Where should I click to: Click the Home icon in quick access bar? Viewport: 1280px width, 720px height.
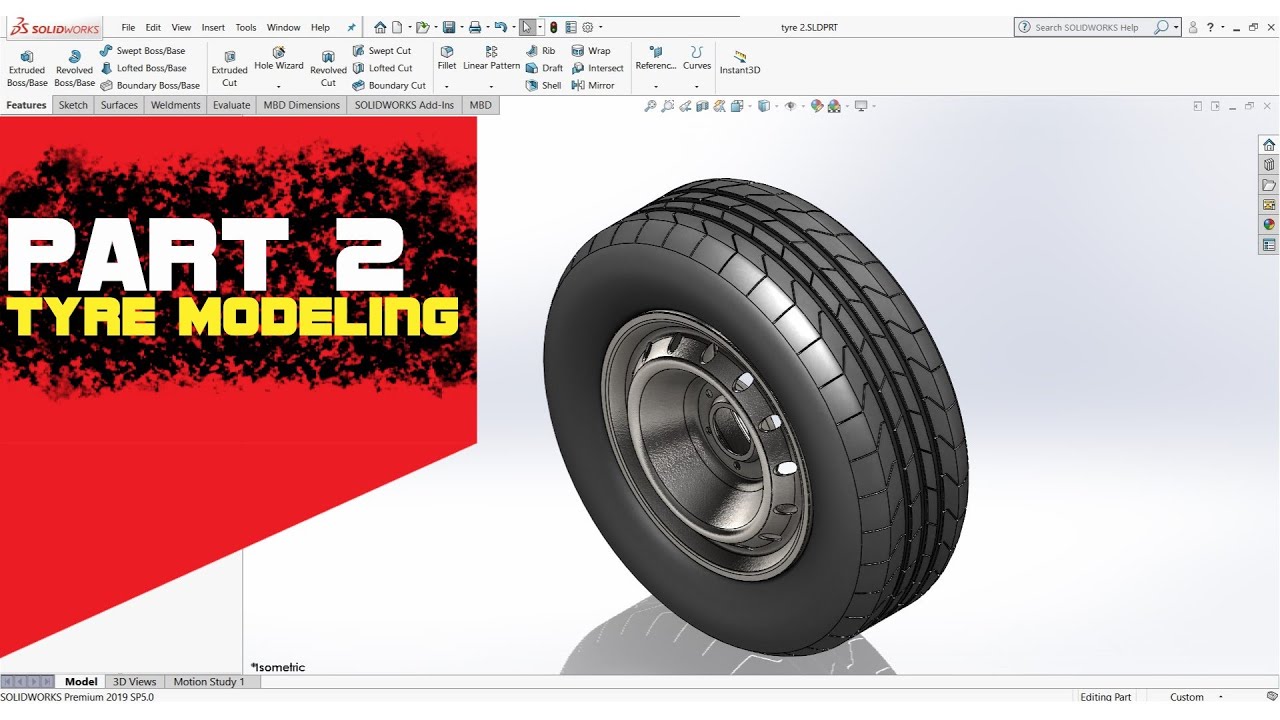click(x=380, y=27)
